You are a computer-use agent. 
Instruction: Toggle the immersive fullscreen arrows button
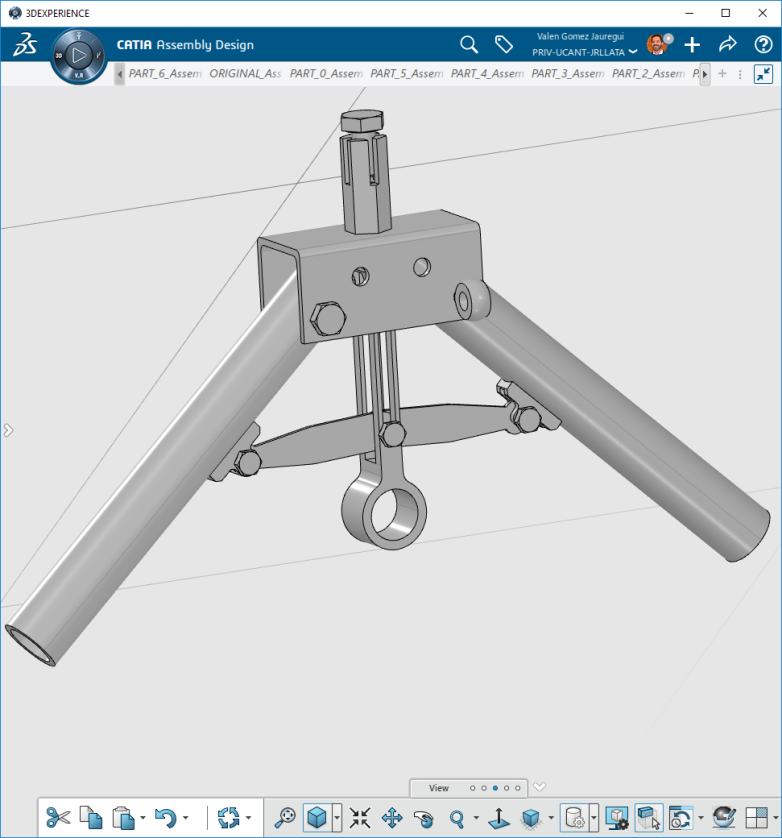[x=764, y=74]
